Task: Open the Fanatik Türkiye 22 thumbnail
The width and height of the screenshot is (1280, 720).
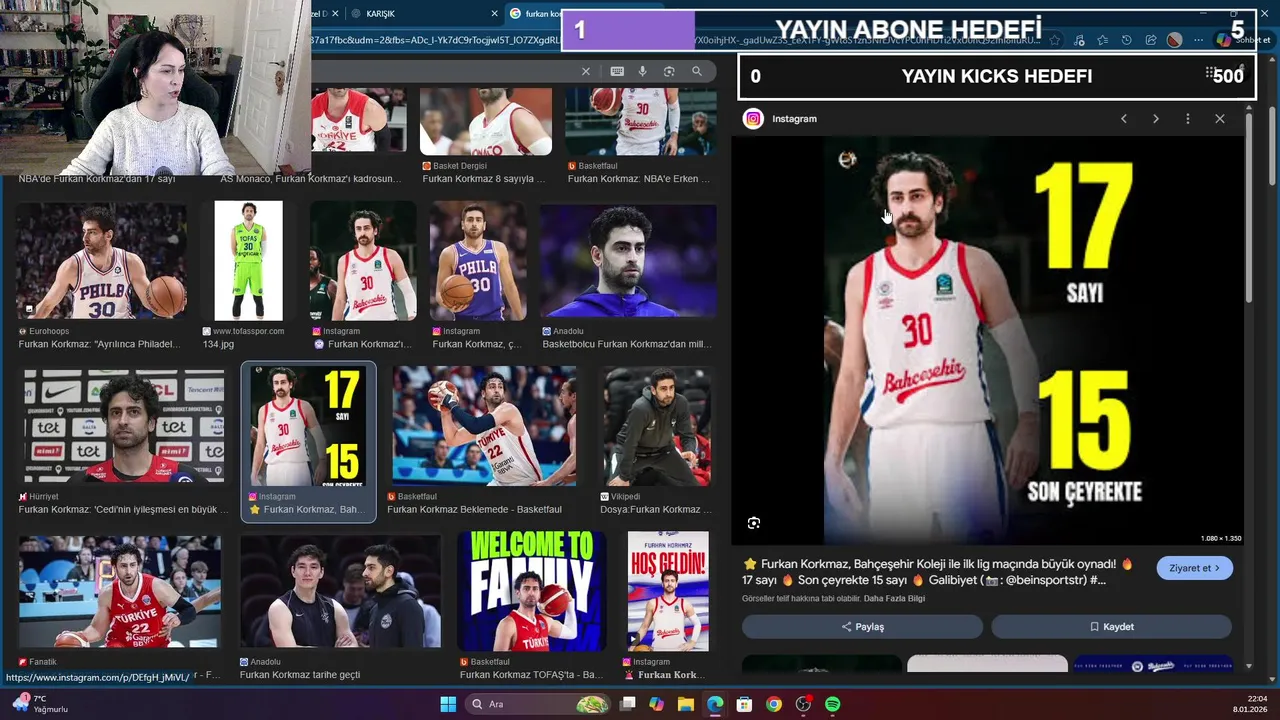Action: click(120, 592)
